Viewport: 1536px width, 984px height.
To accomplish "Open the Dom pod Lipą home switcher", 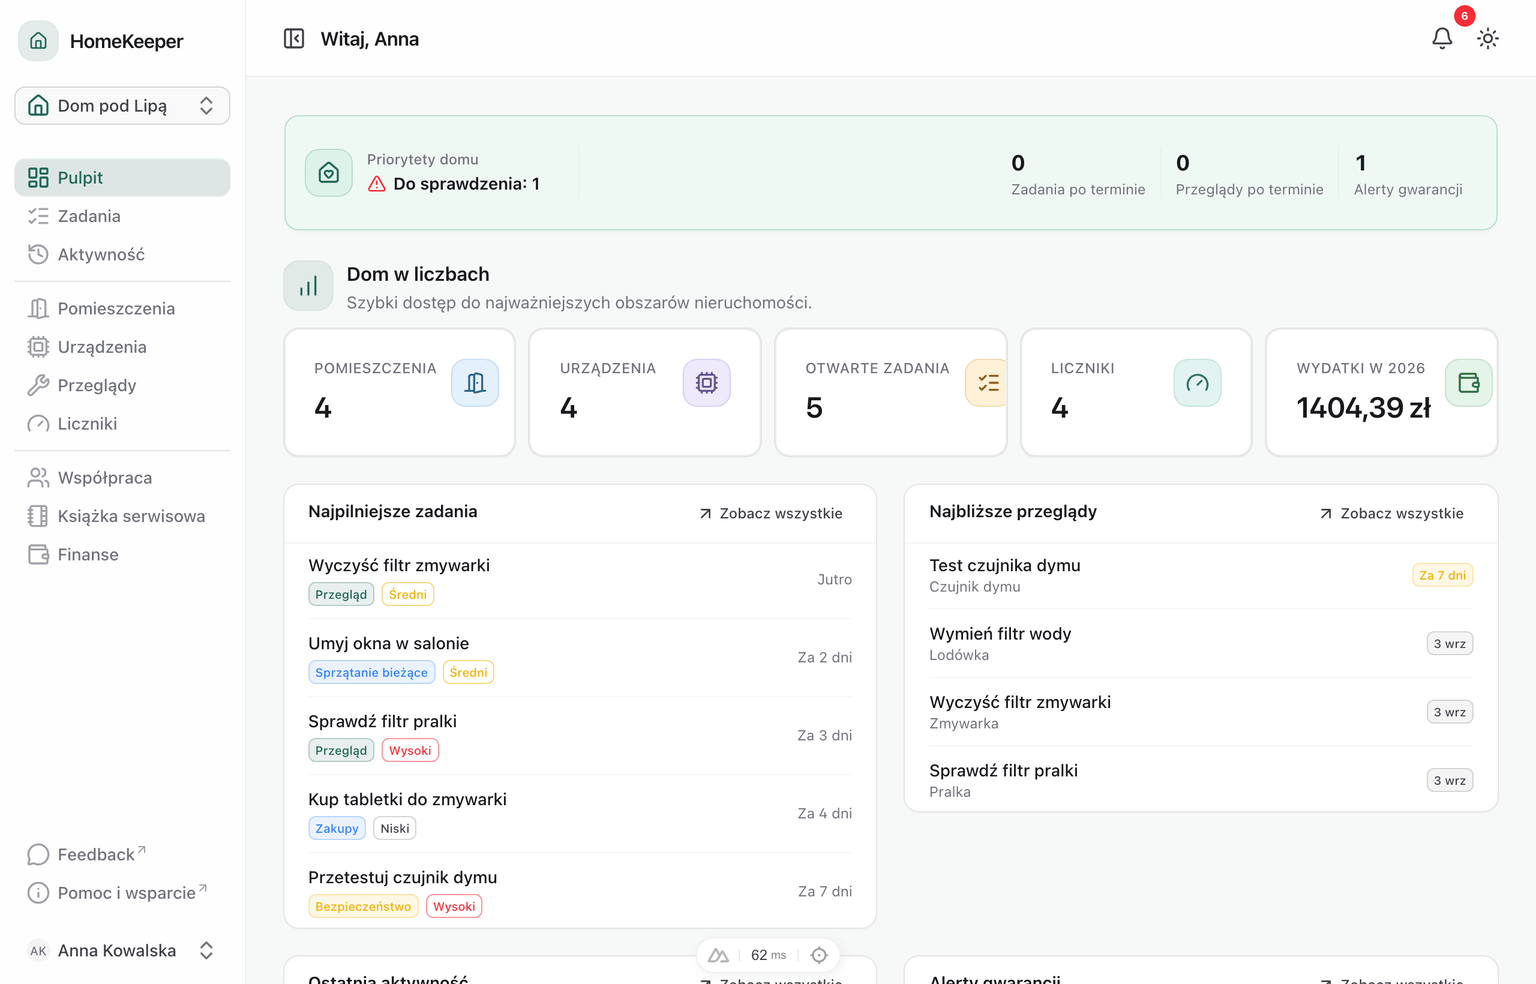I will (x=122, y=106).
